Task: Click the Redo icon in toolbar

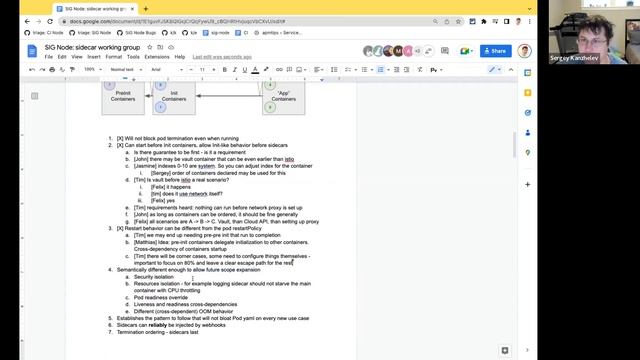Action: coord(42,70)
